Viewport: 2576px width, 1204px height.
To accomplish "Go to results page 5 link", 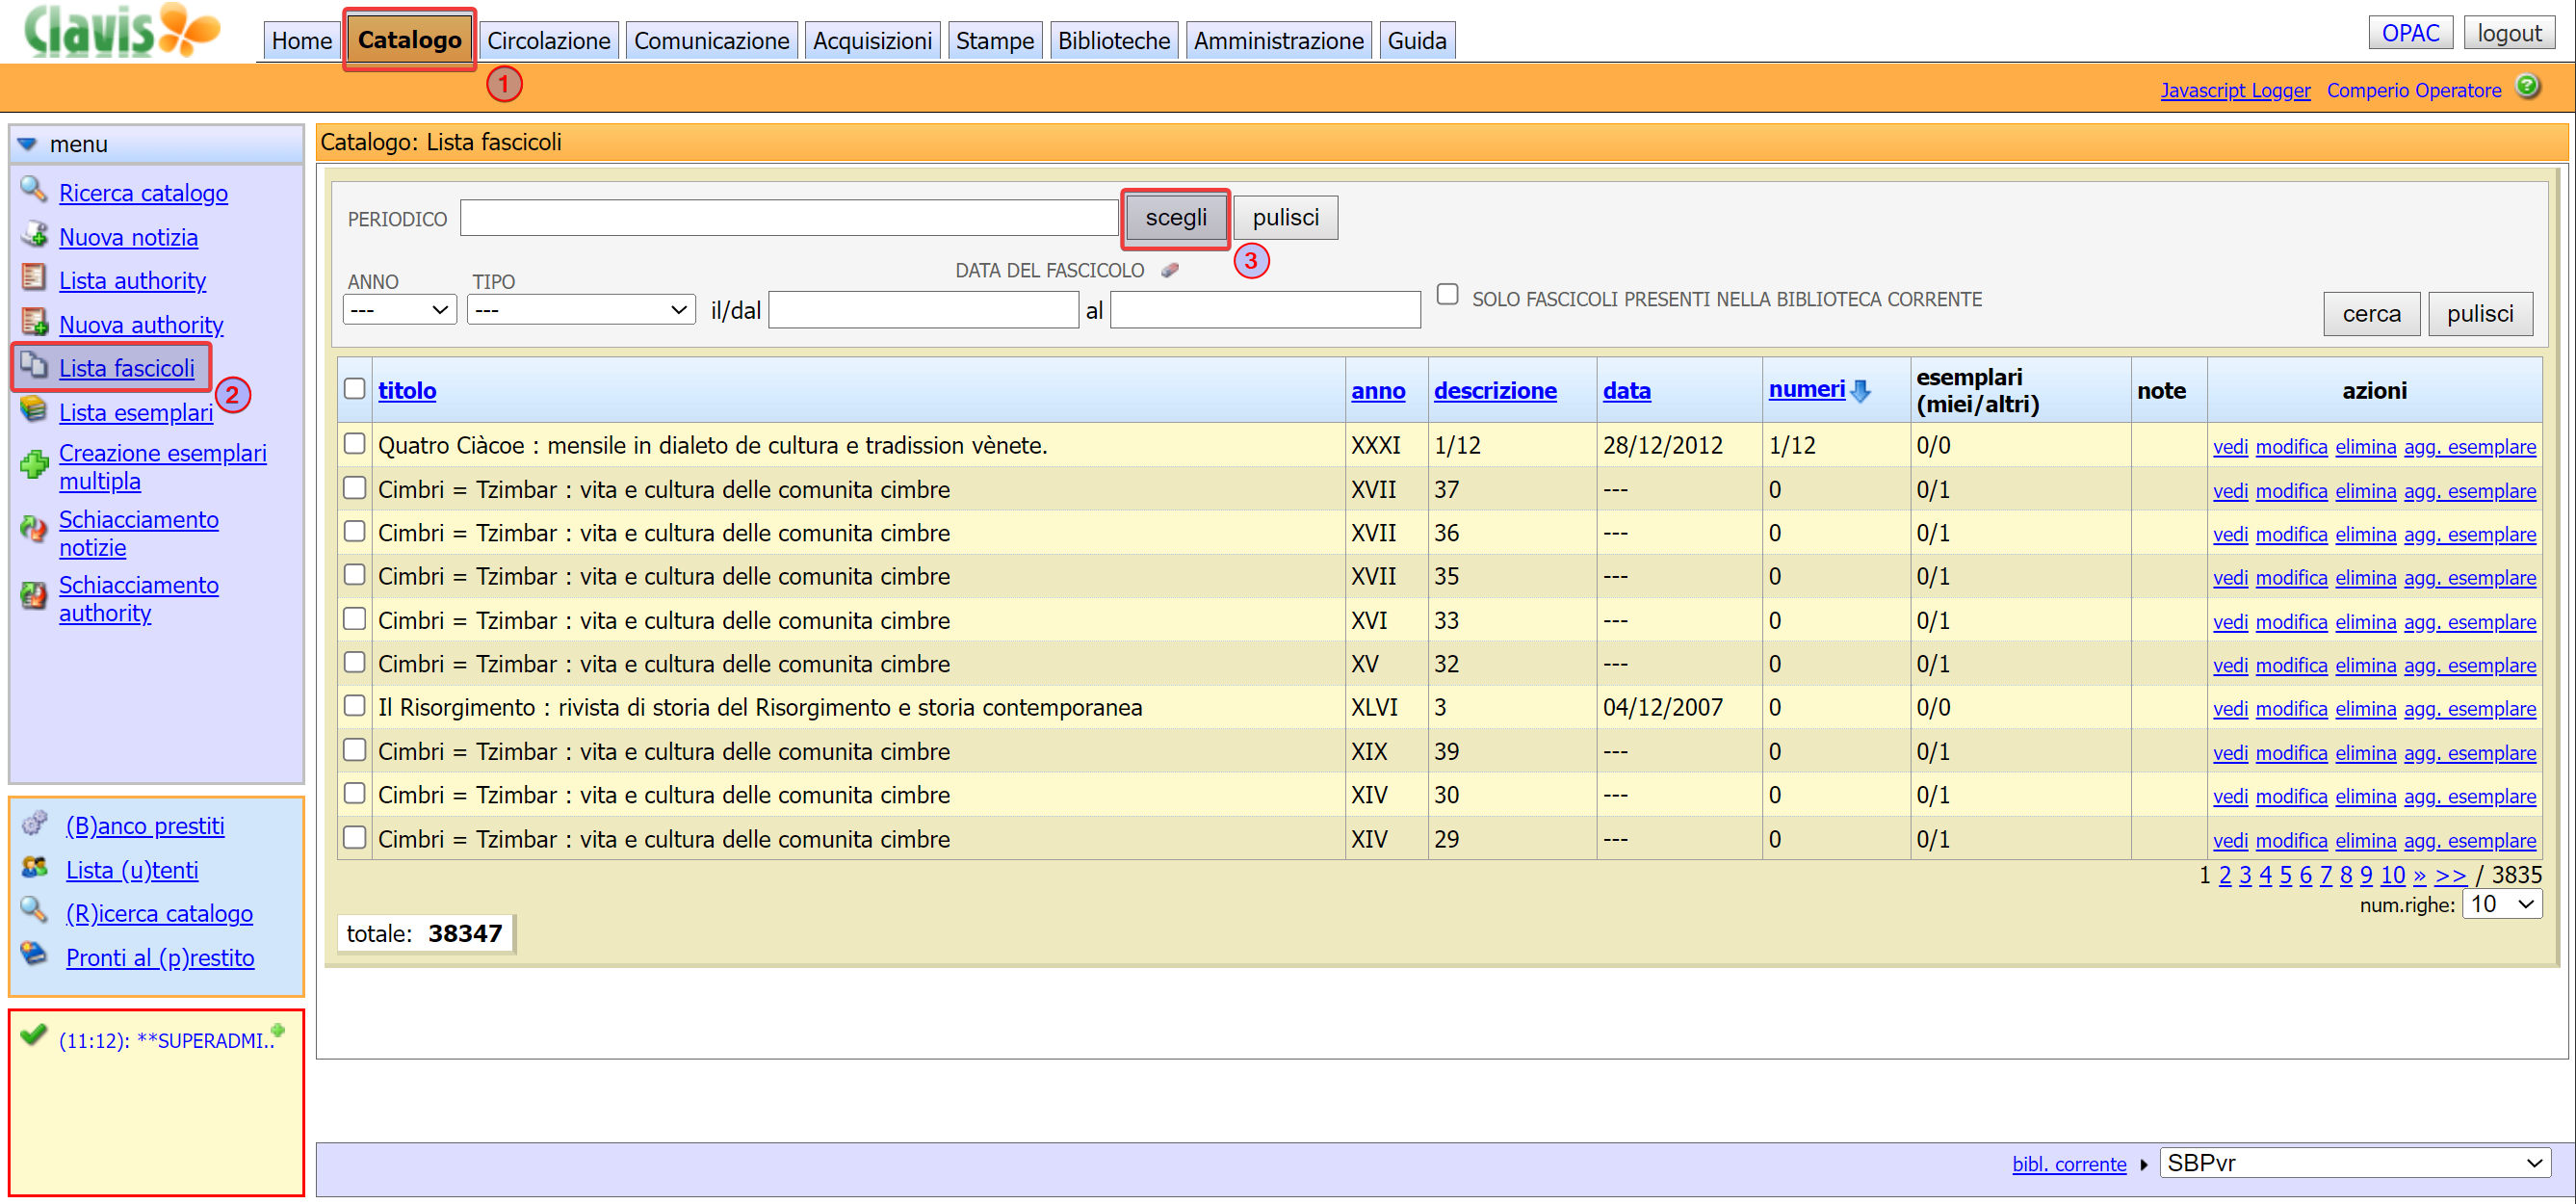I will click(x=2285, y=876).
